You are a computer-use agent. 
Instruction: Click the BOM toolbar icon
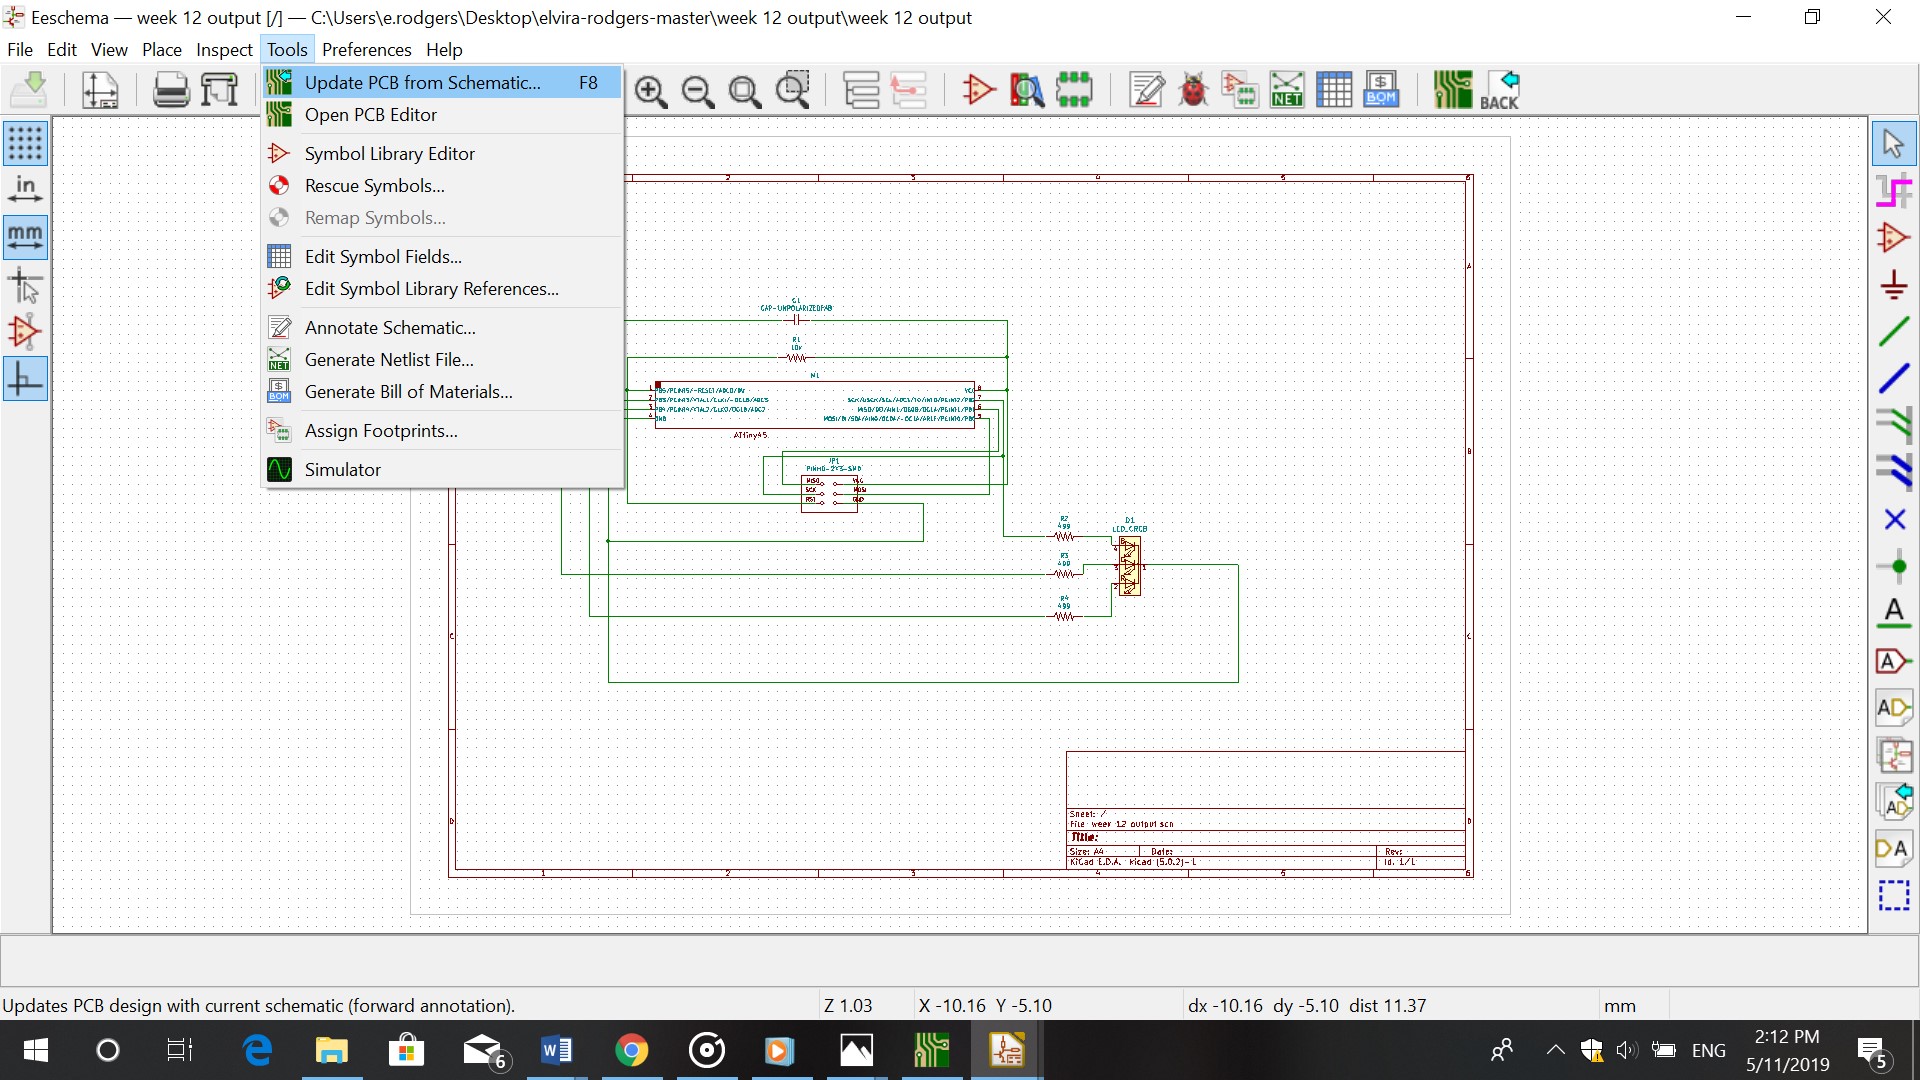[x=1380, y=90]
